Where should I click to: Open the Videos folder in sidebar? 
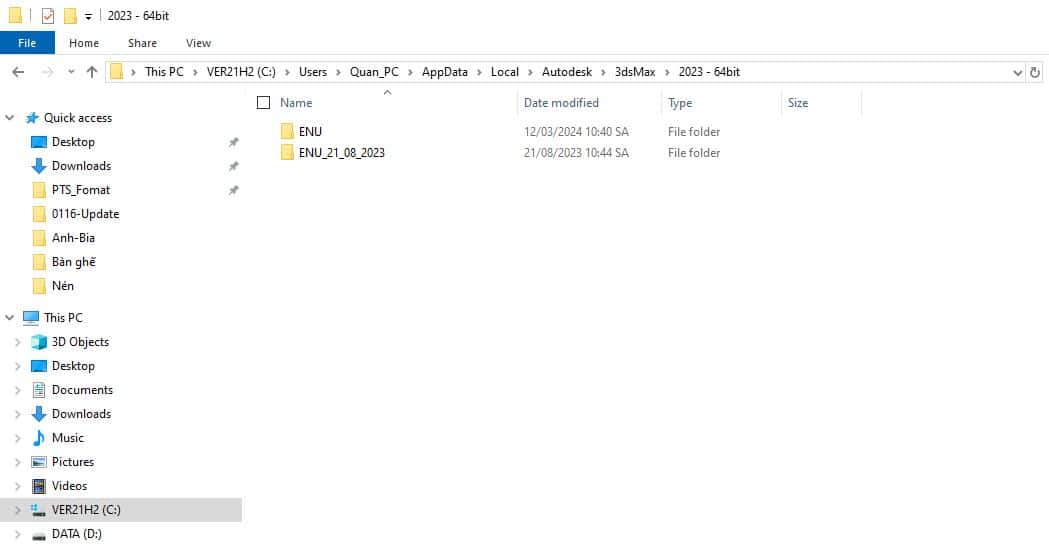click(69, 486)
